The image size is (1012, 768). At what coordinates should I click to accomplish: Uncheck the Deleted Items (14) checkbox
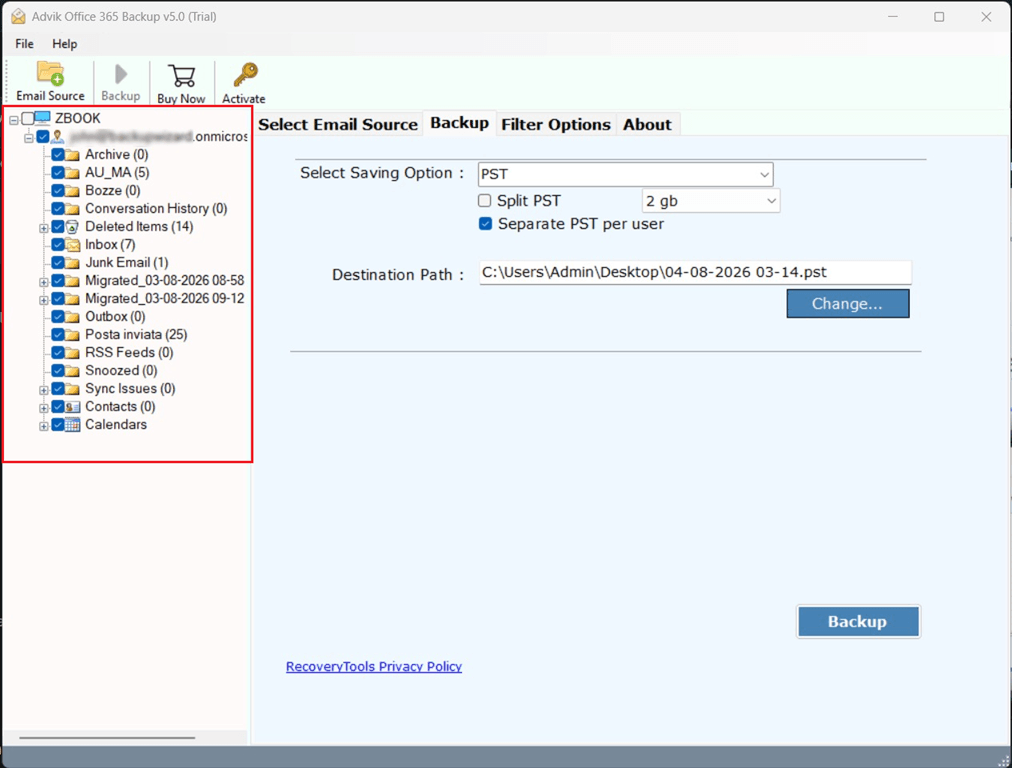(57, 227)
